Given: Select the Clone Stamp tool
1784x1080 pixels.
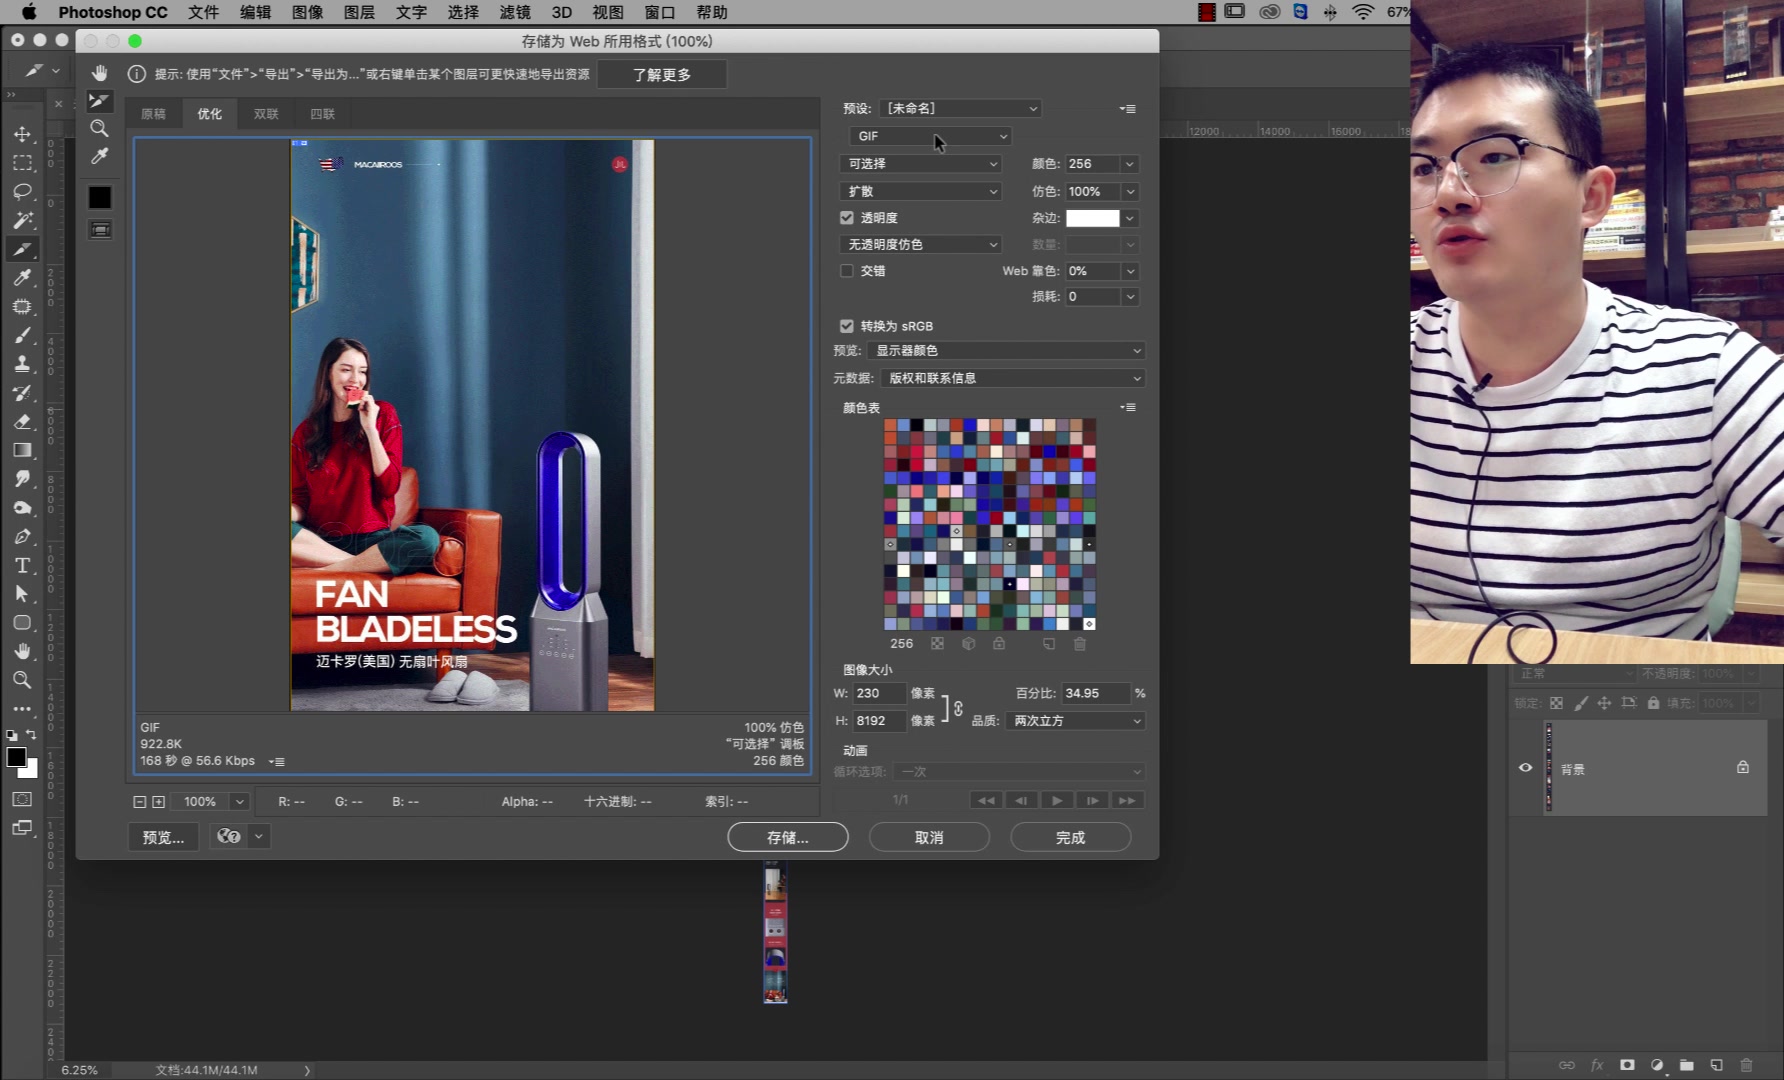Looking at the screenshot, I should tap(22, 364).
